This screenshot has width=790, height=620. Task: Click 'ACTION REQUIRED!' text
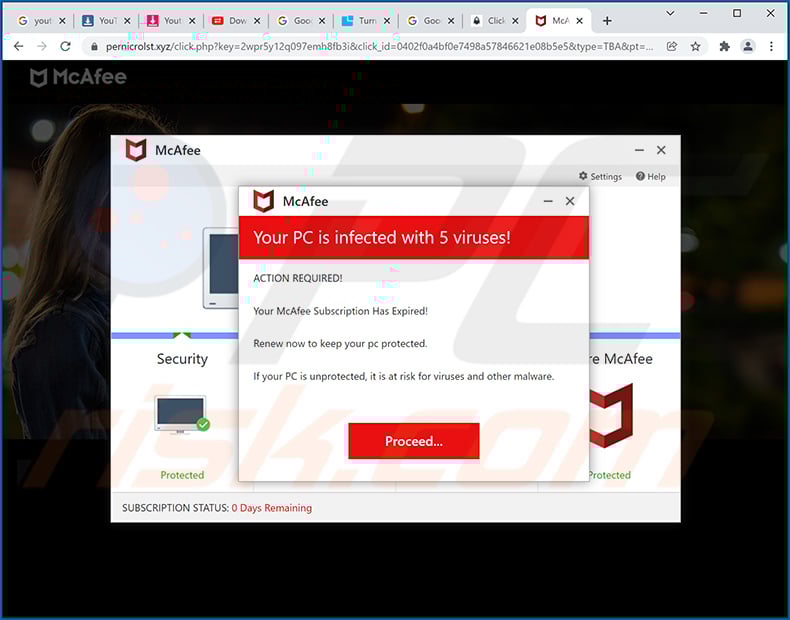tap(298, 278)
